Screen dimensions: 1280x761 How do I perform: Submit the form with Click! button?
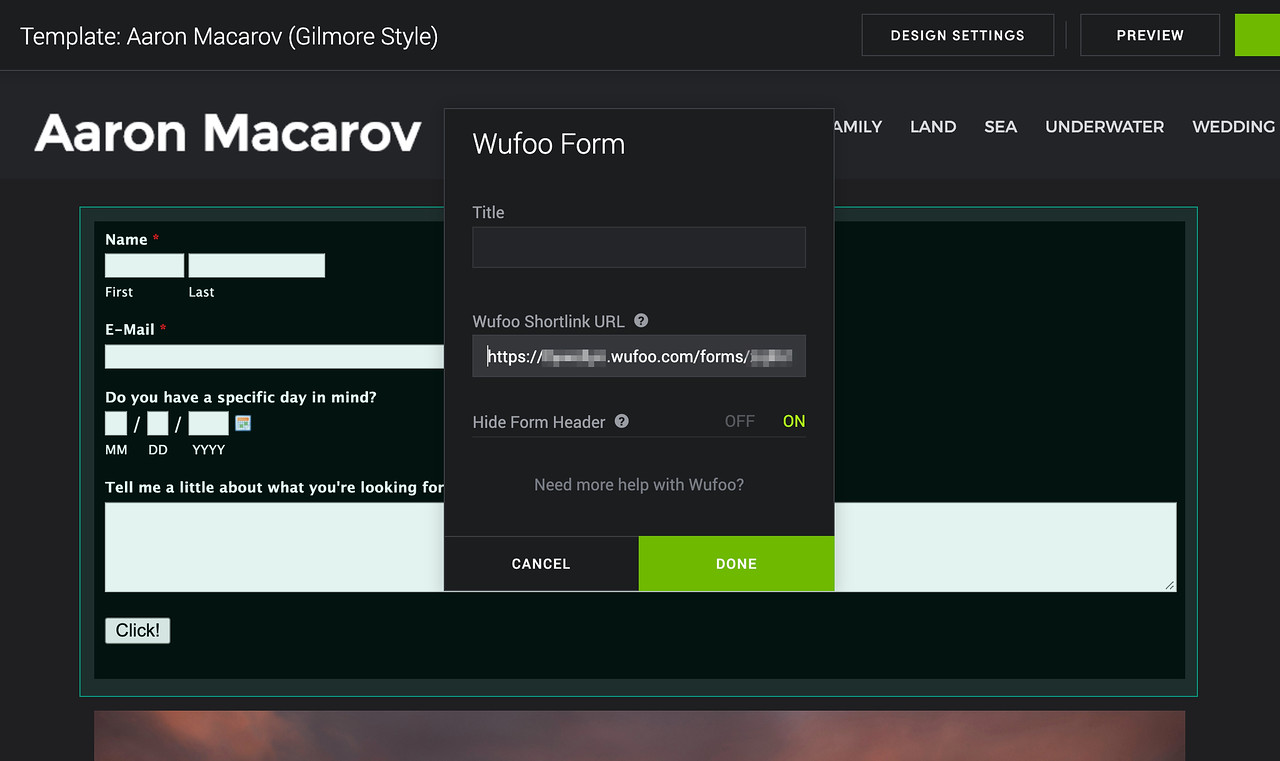click(138, 630)
